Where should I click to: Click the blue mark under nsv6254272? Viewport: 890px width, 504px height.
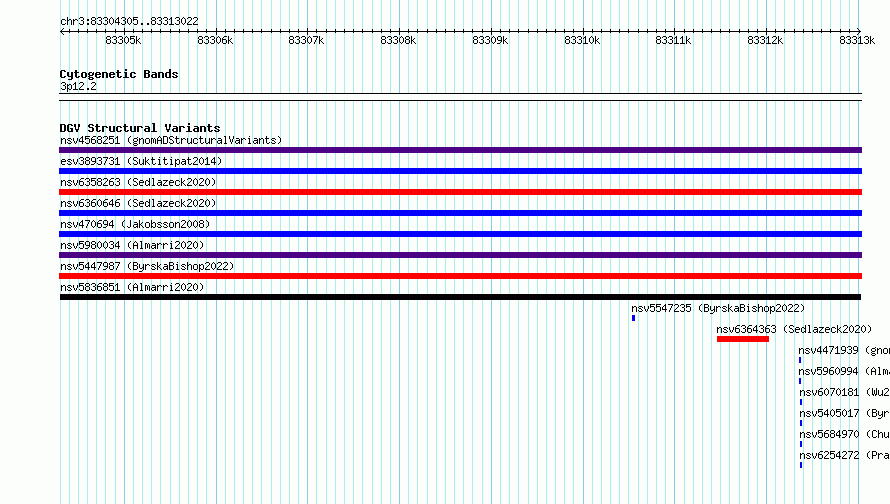(x=801, y=465)
